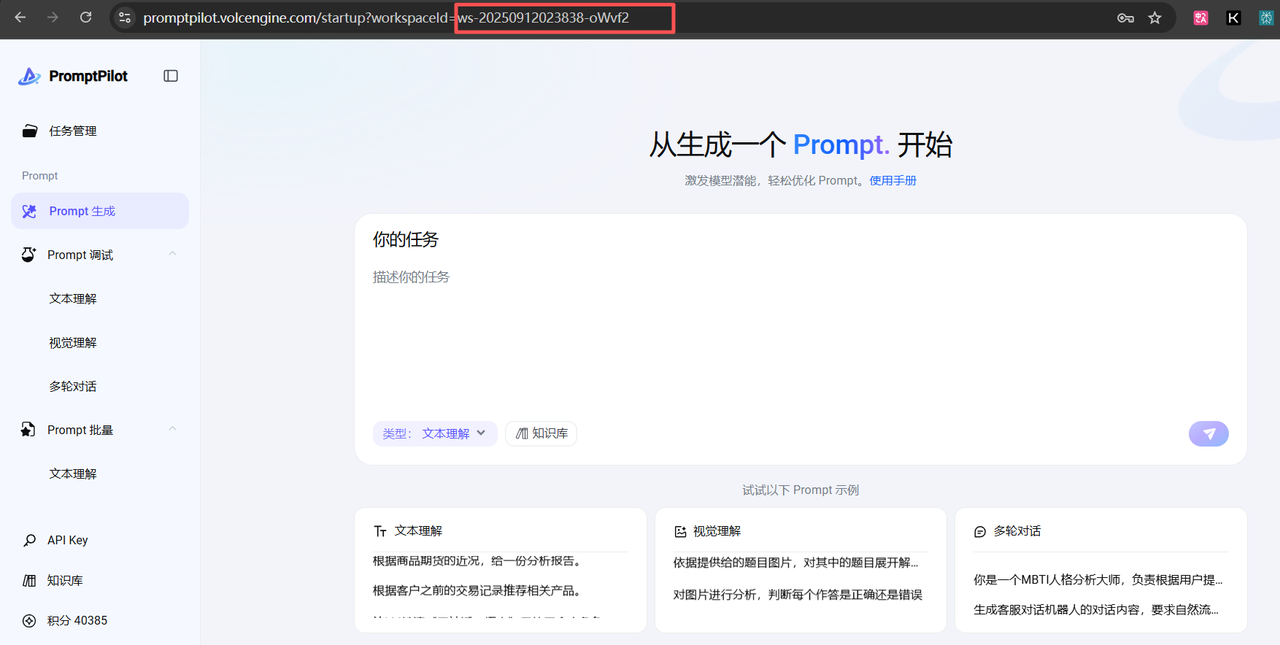
Task: Click the 你的任务 heading
Action: click(406, 240)
